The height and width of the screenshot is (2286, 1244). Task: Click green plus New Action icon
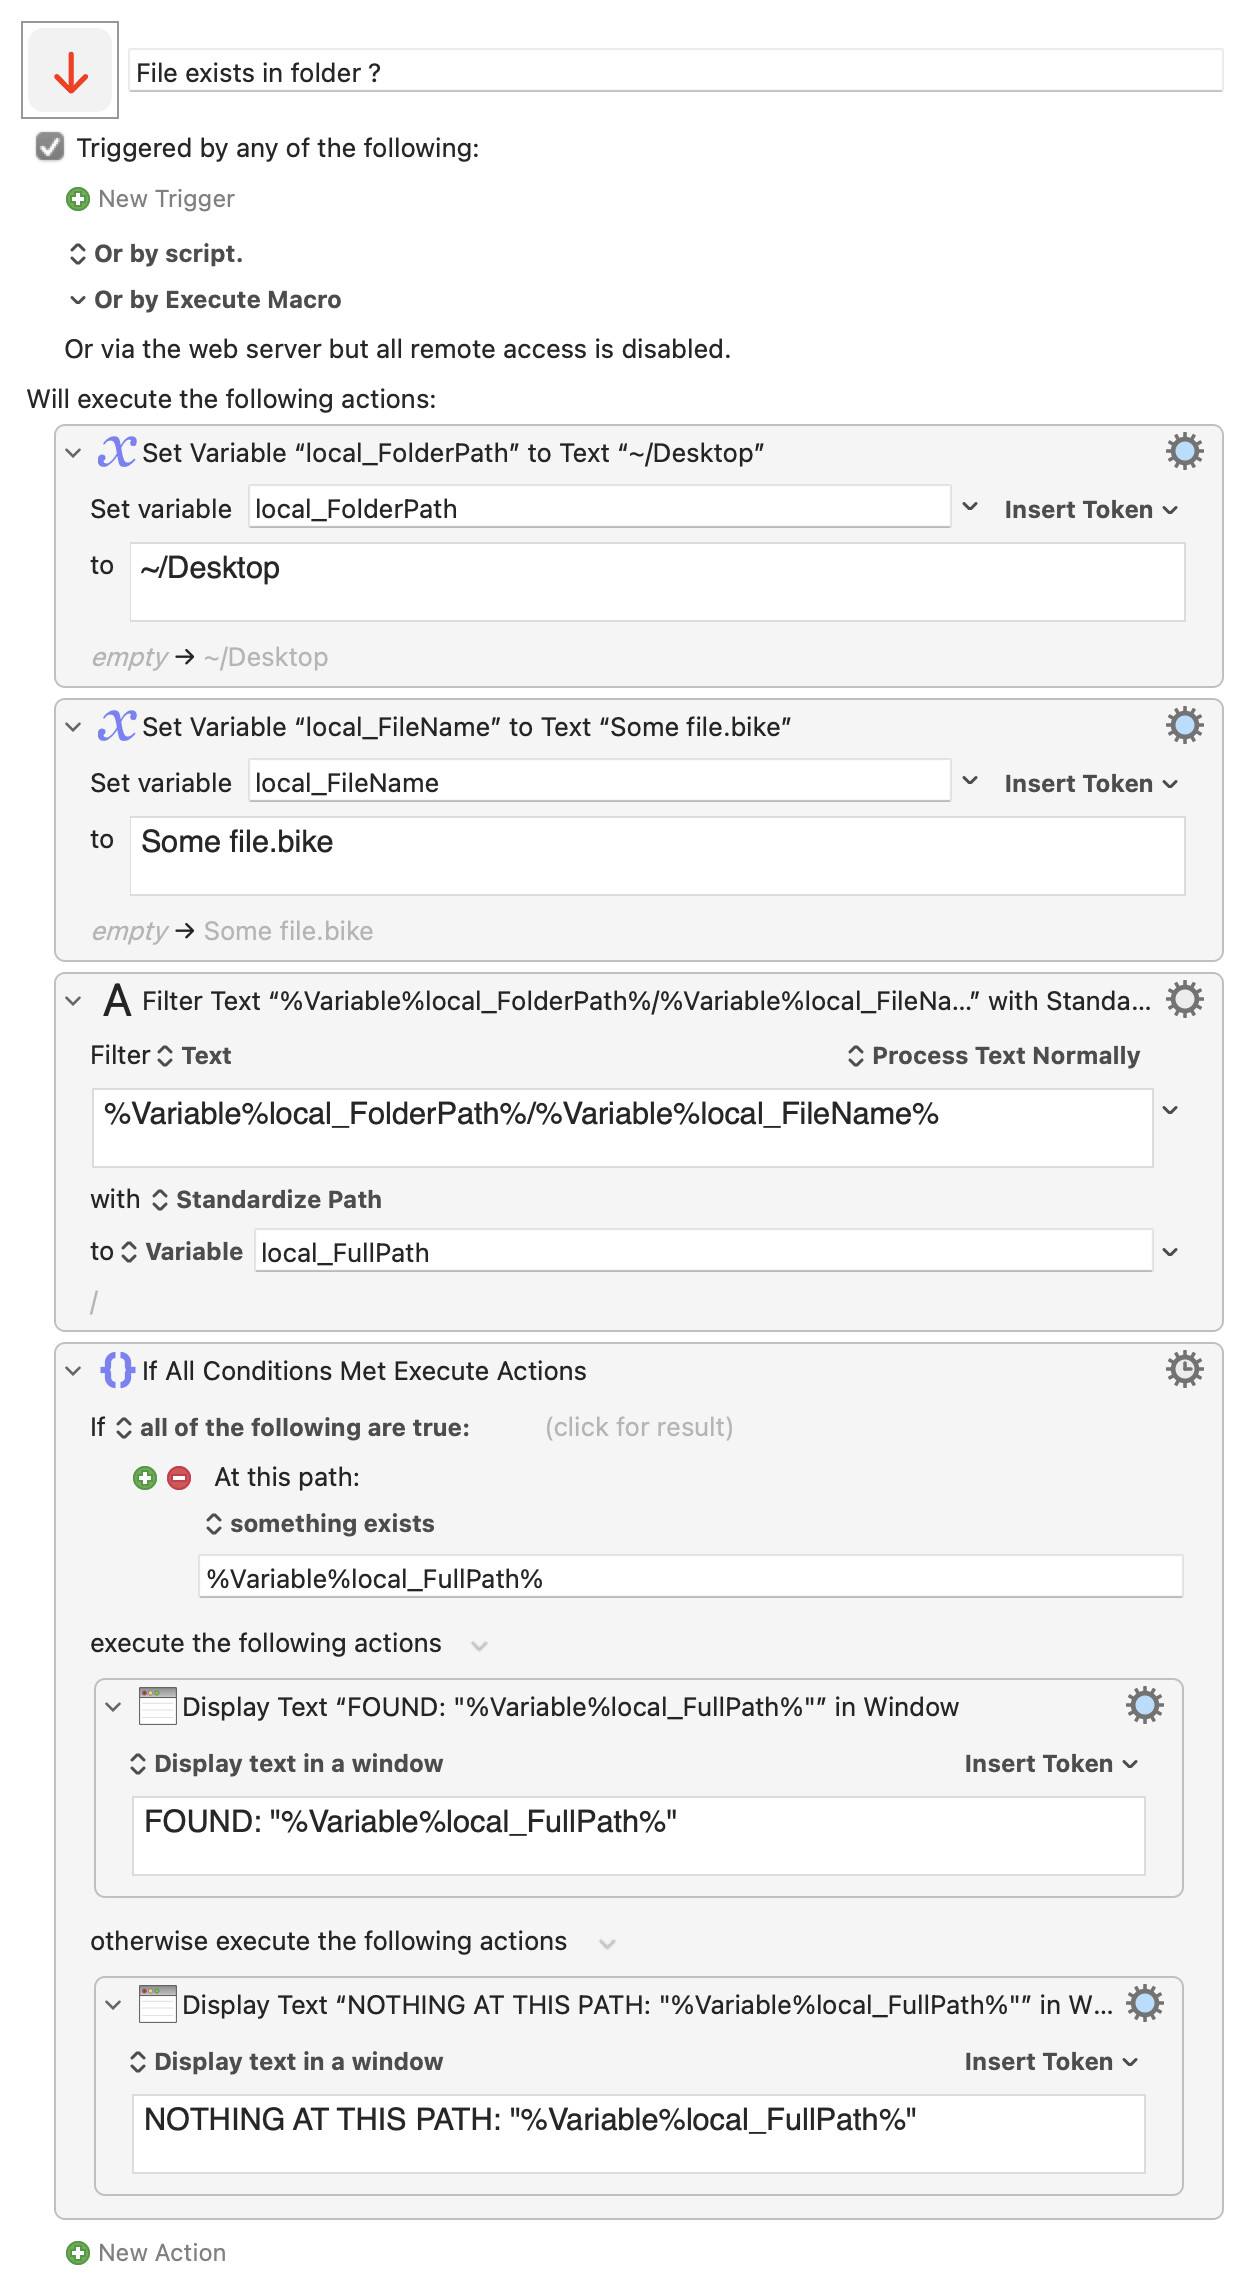pos(77,2252)
